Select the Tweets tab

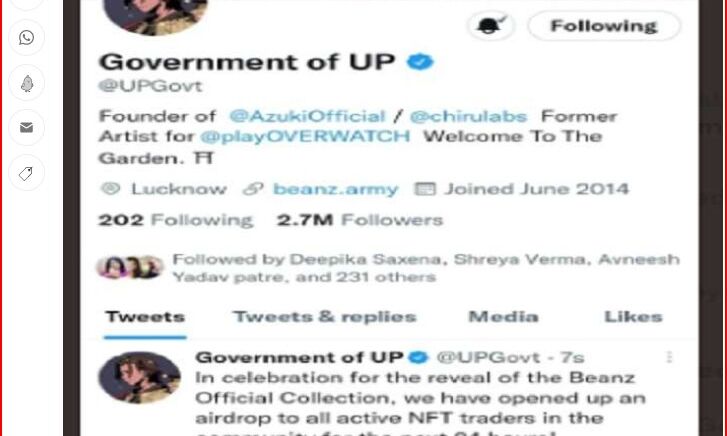click(x=145, y=317)
